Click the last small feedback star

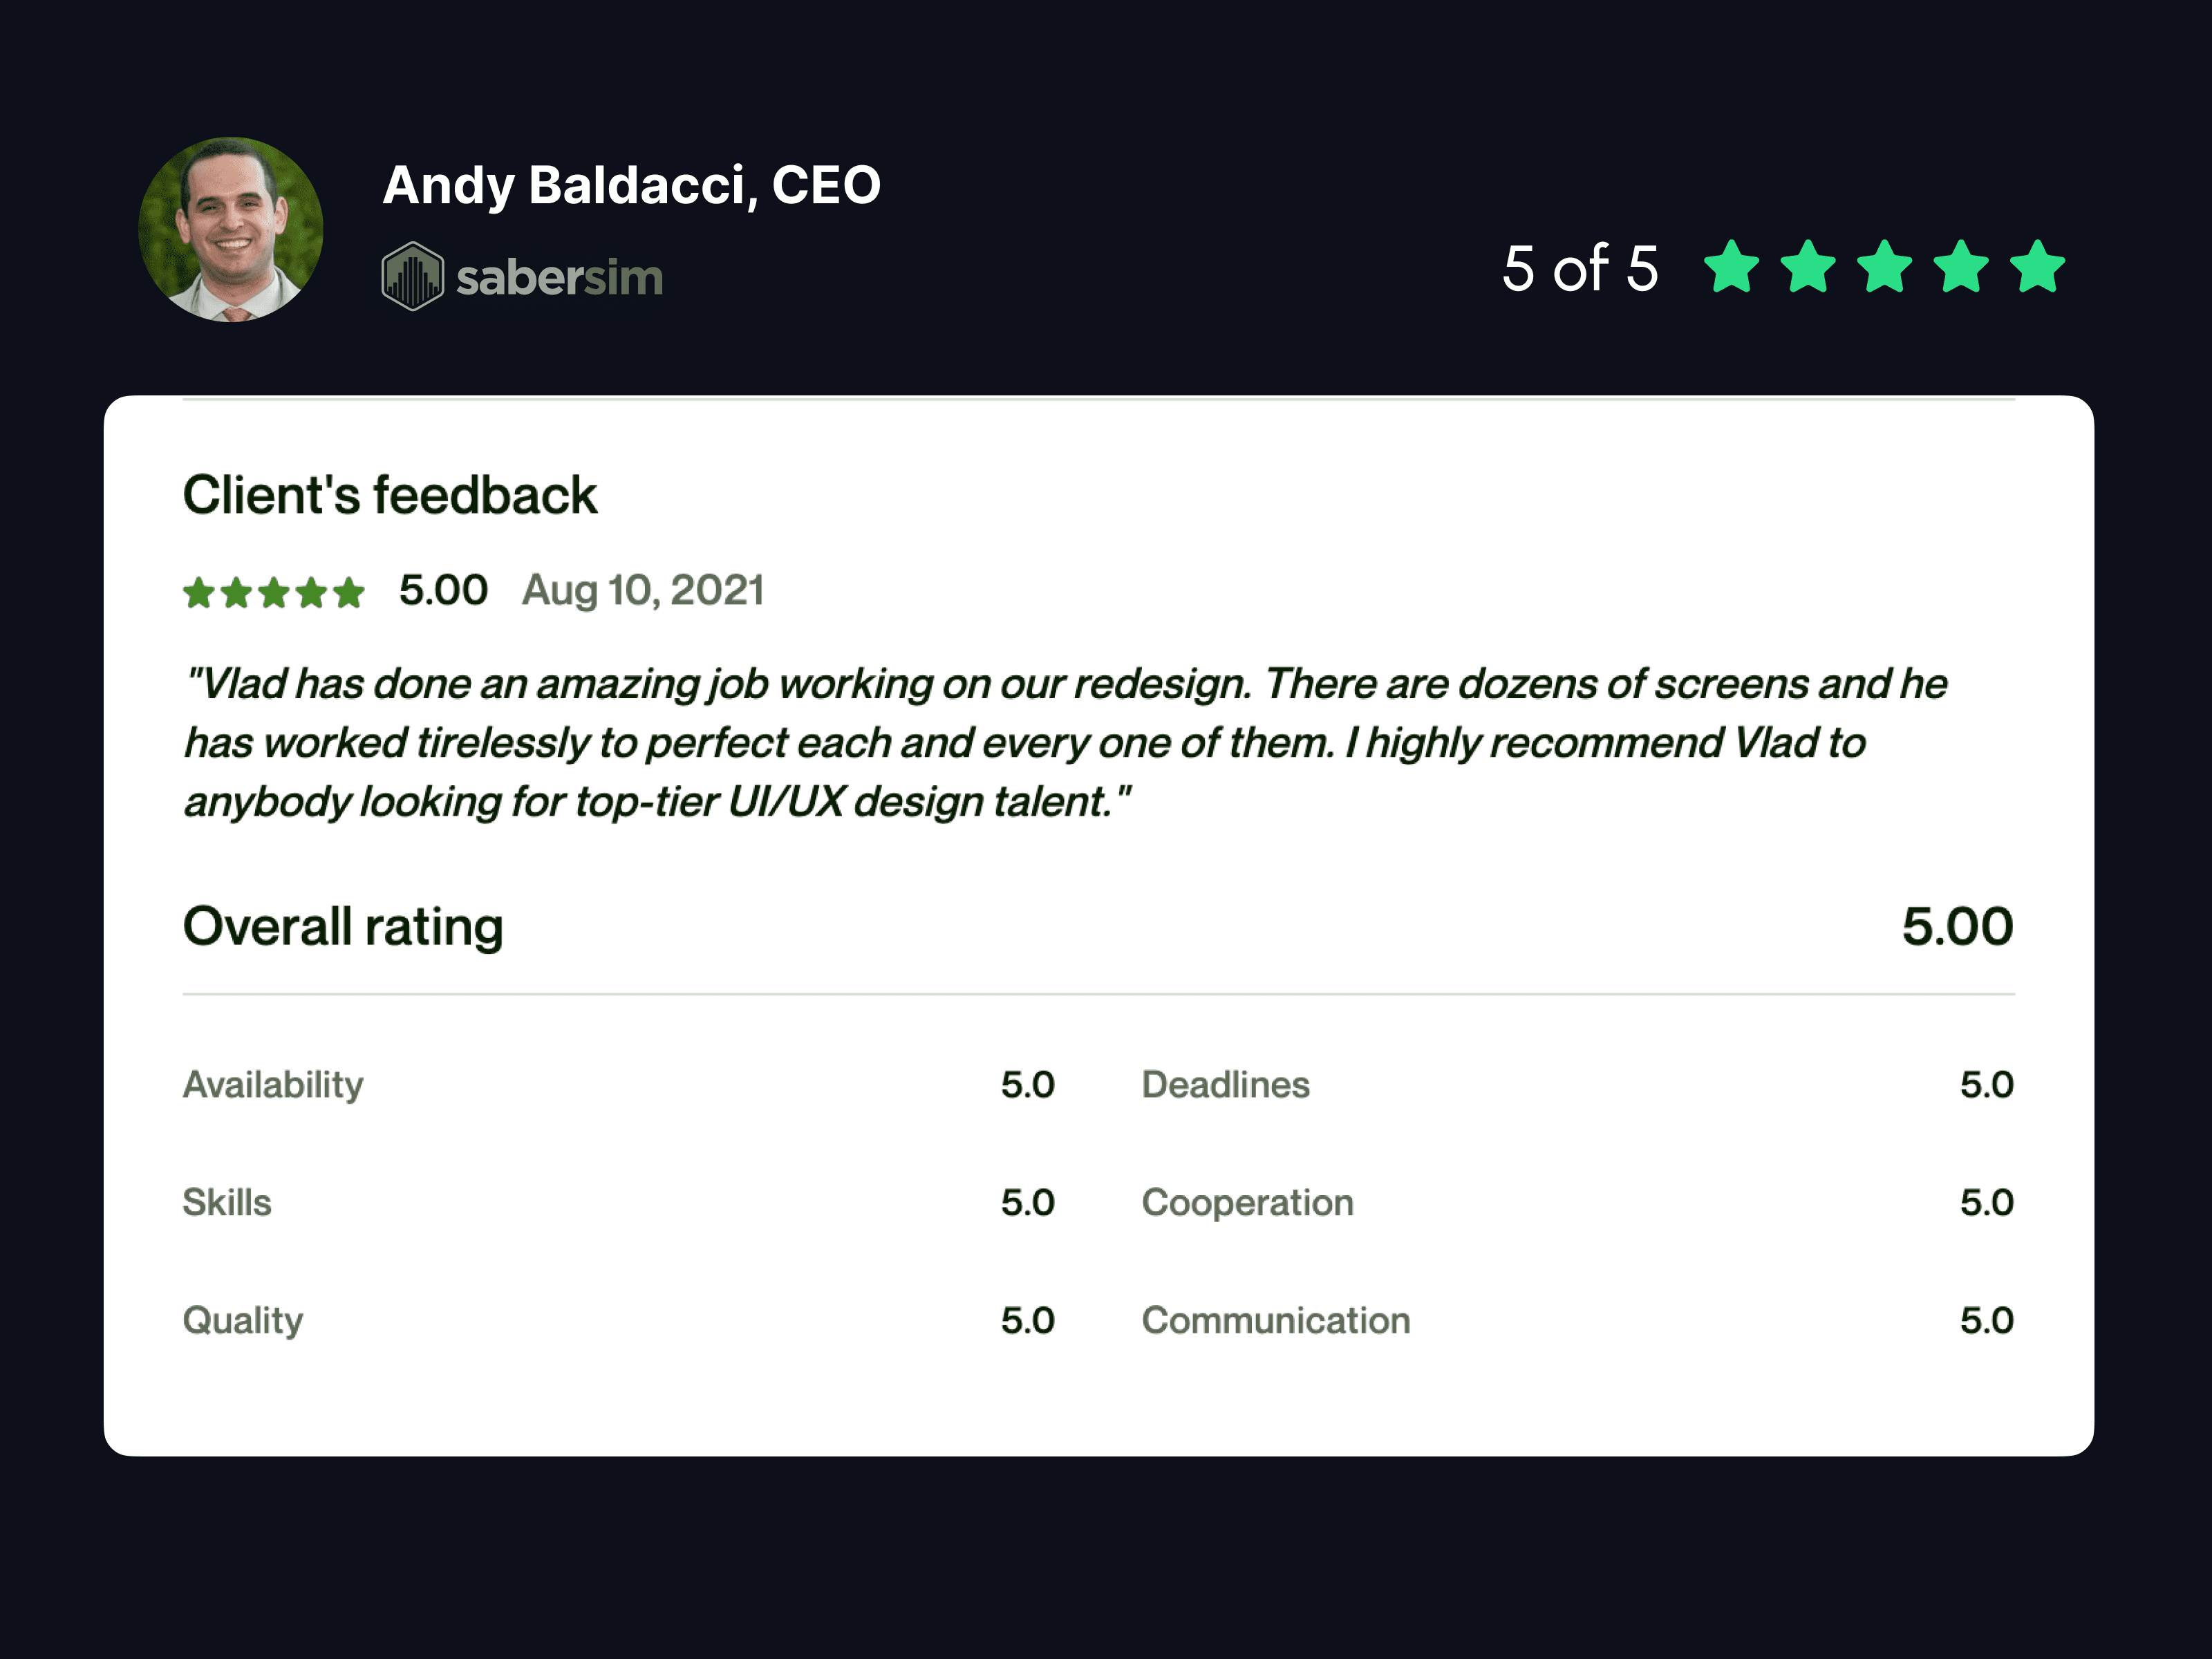point(348,593)
